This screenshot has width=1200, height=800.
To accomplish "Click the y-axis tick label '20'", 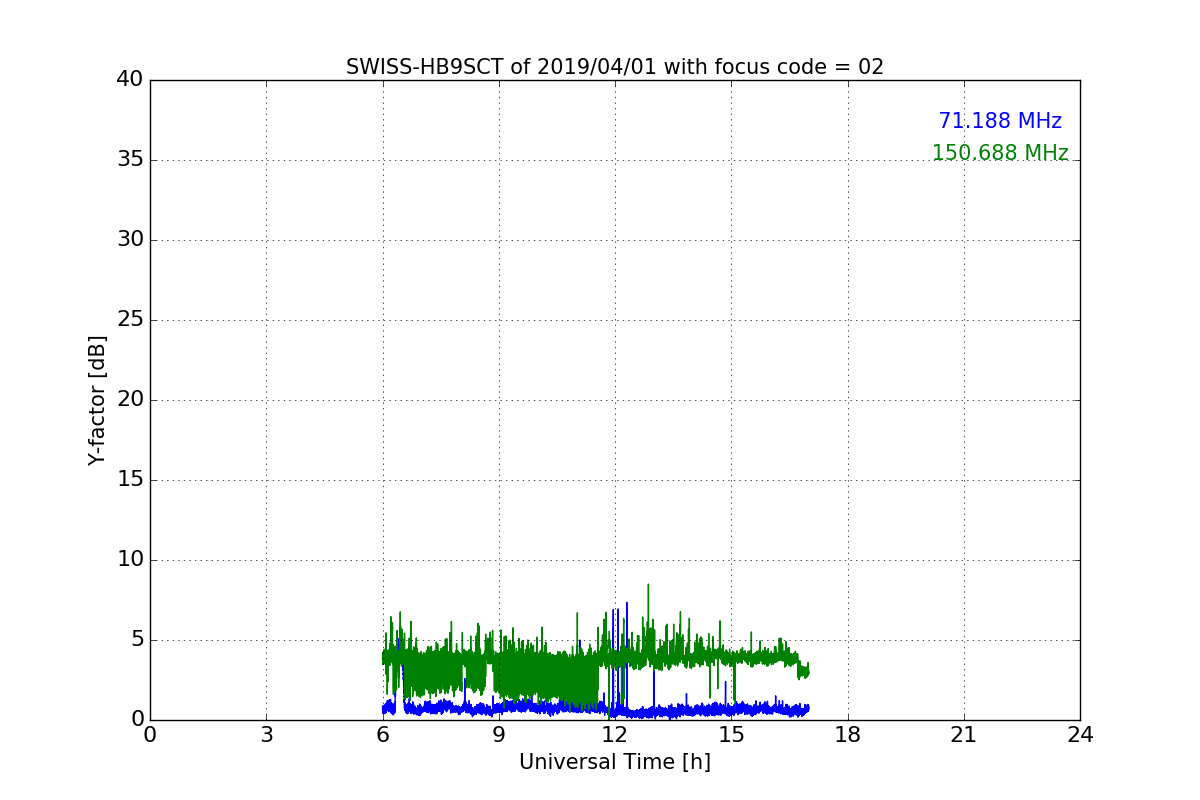I will click(130, 400).
